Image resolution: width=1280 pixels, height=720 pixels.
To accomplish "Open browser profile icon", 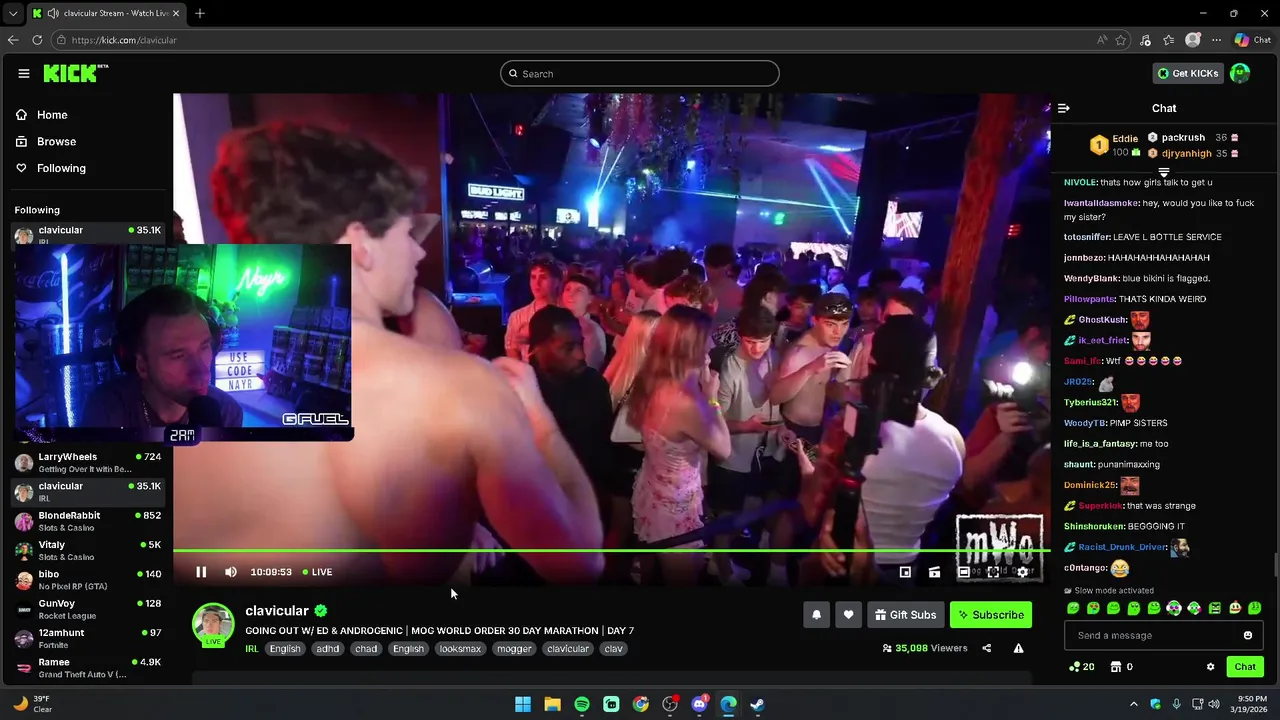I will [x=1192, y=40].
